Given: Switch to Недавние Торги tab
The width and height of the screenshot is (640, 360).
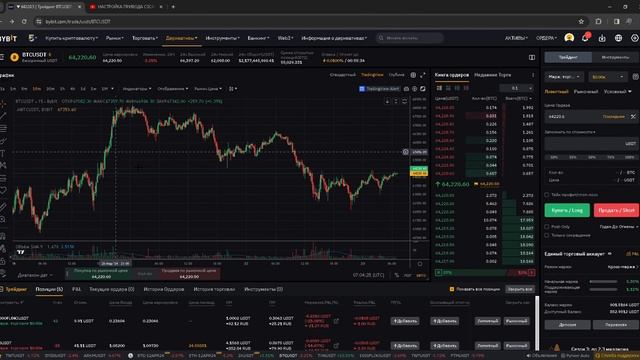Looking at the screenshot, I should [492, 75].
